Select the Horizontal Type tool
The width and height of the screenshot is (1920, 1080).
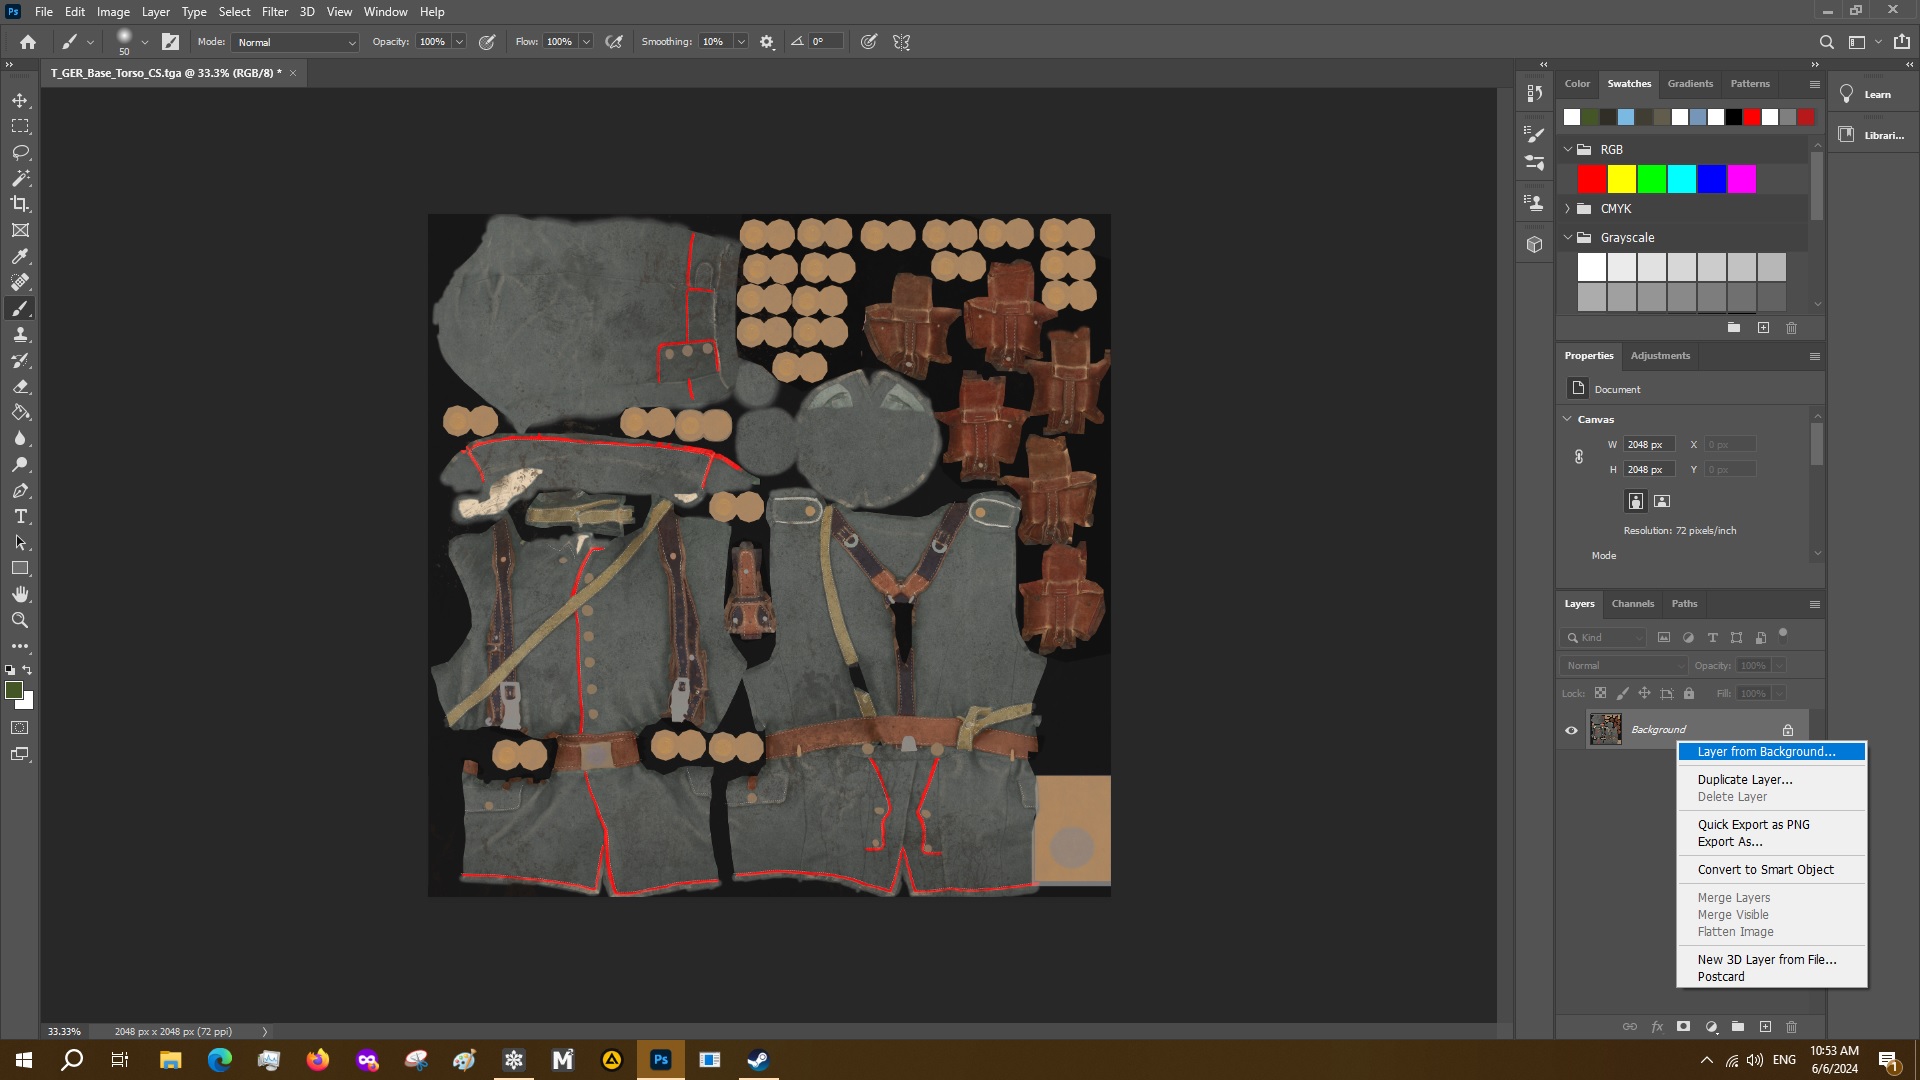click(x=20, y=516)
